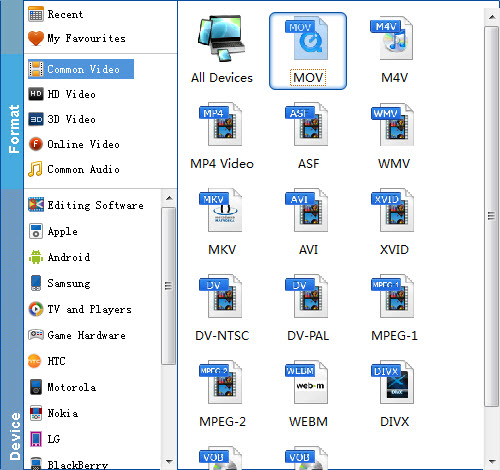Click the music note Common Audio icon
The height and width of the screenshot is (470, 500).
(35, 169)
